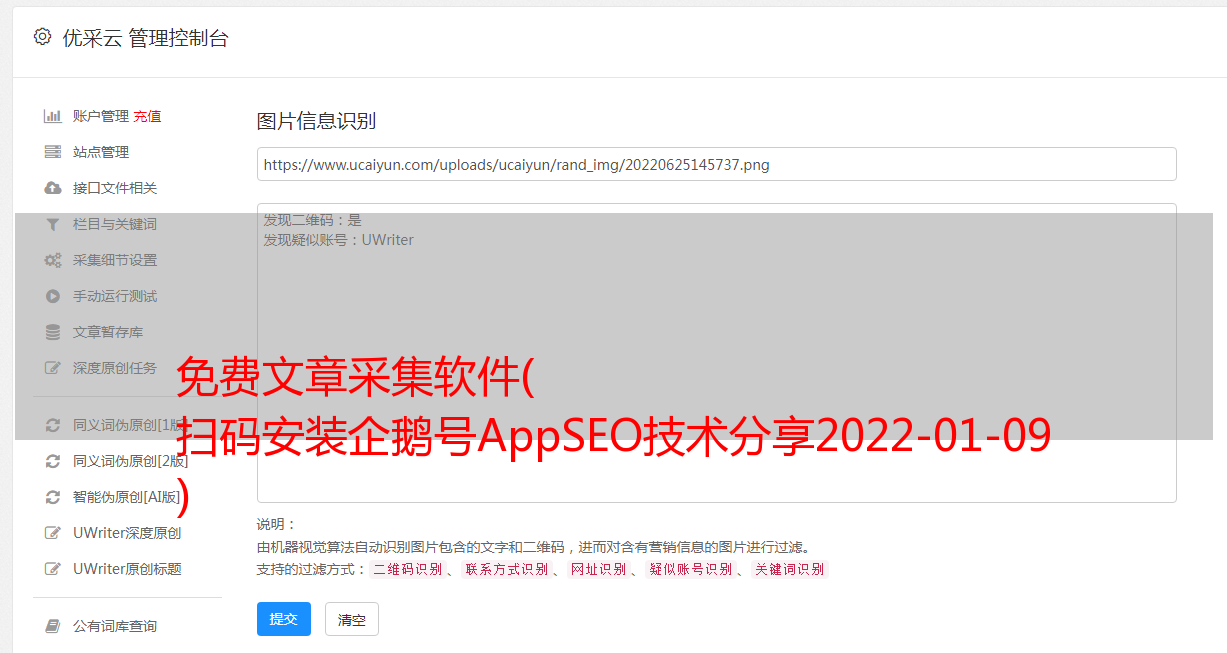
Task: Click the refresh icon for 同义词伪原创[2版]
Action: click(x=53, y=461)
